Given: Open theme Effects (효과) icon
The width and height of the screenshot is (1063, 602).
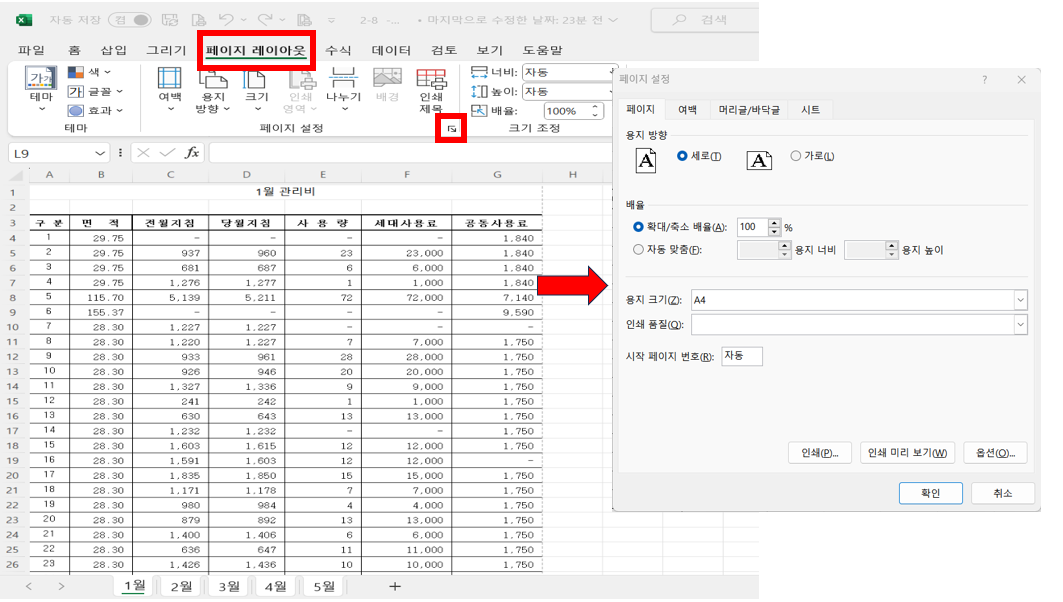Looking at the screenshot, I should pyautogui.click(x=75, y=110).
